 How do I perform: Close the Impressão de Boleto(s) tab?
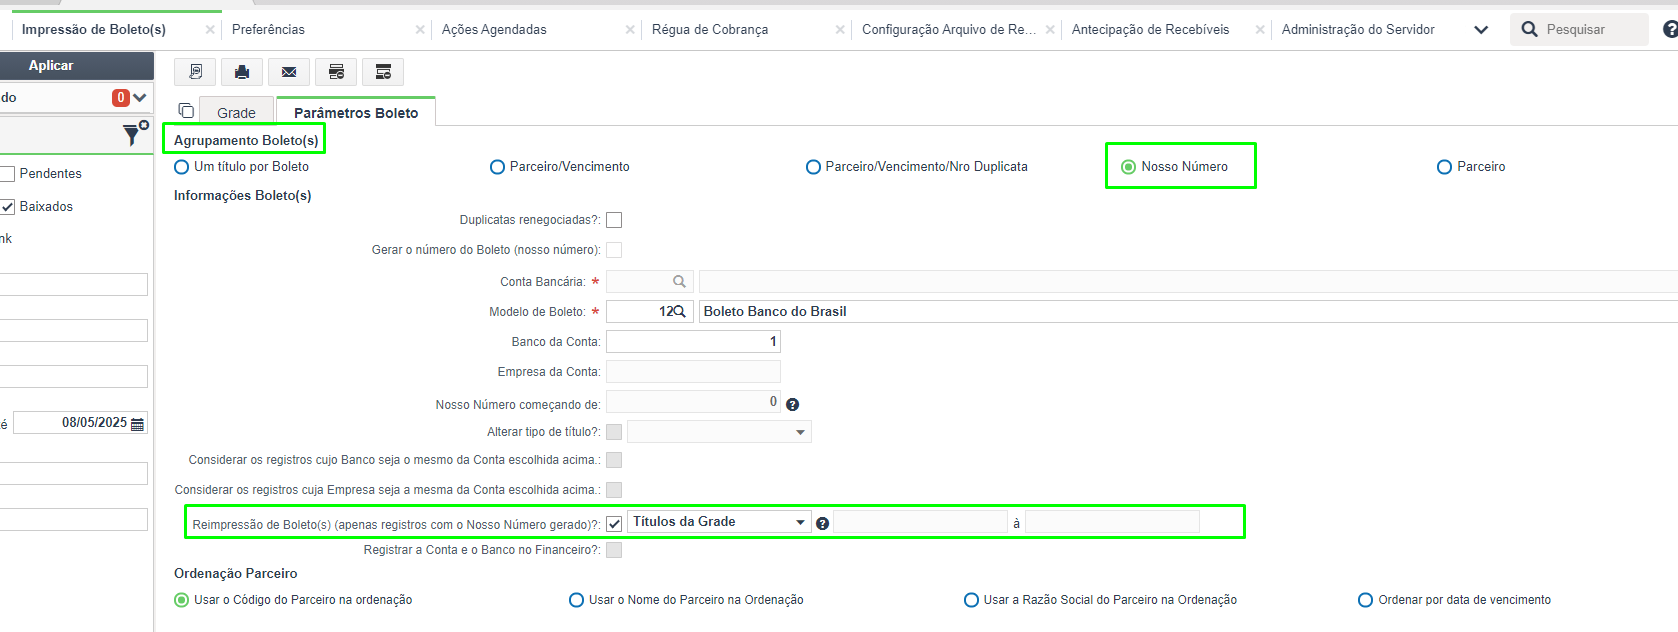point(210,30)
